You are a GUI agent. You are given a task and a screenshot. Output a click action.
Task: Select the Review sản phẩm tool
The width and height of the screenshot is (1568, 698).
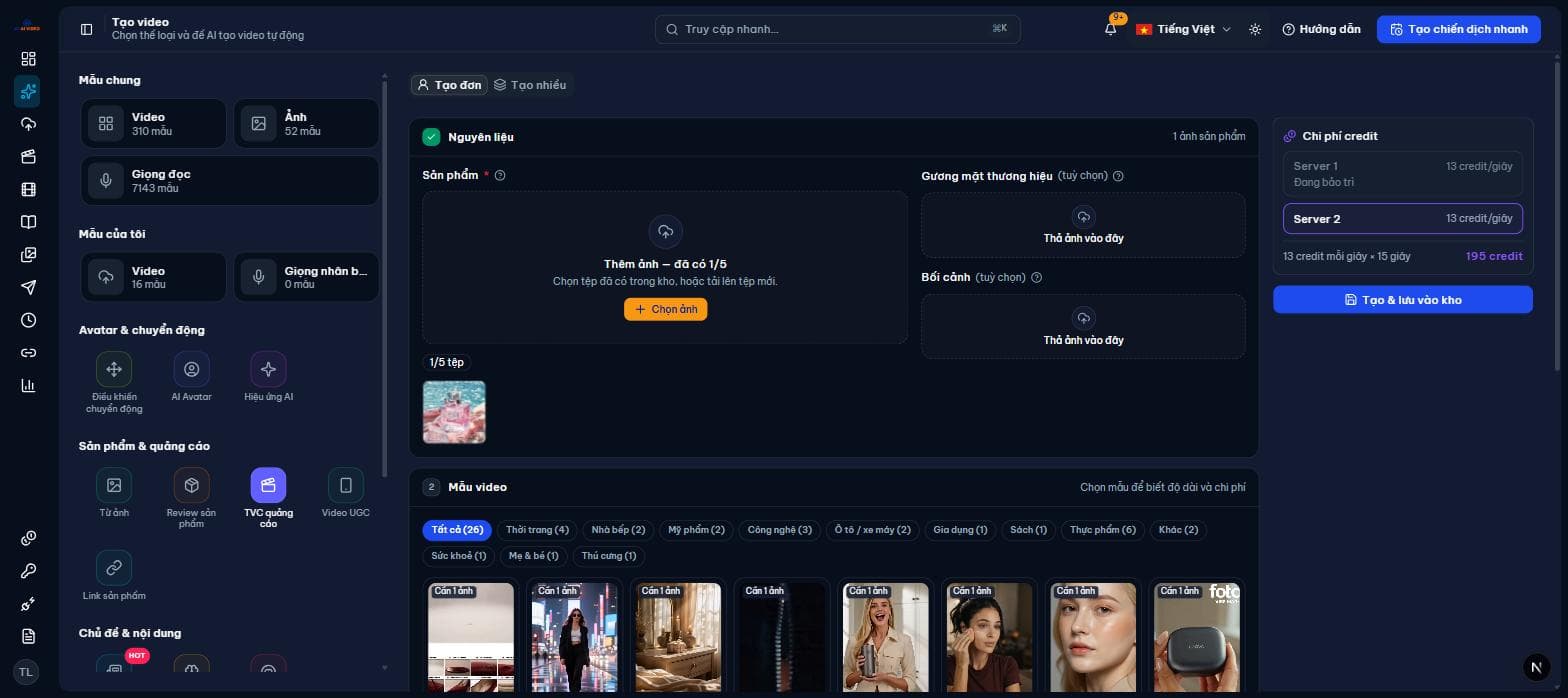191,499
